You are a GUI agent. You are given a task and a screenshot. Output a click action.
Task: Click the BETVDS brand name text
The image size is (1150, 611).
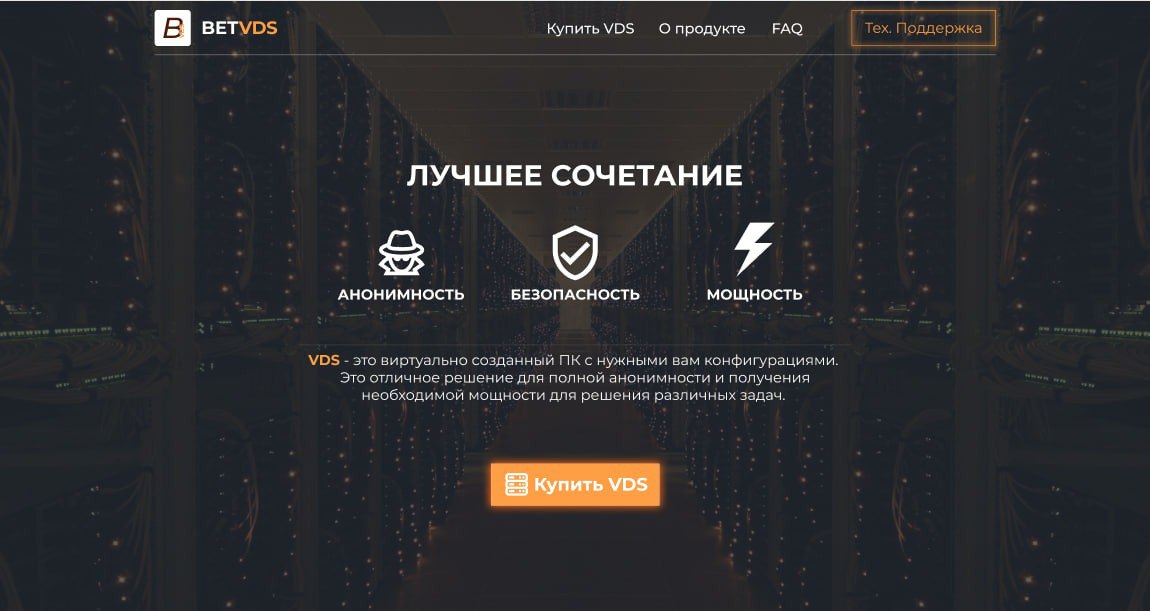(x=239, y=29)
